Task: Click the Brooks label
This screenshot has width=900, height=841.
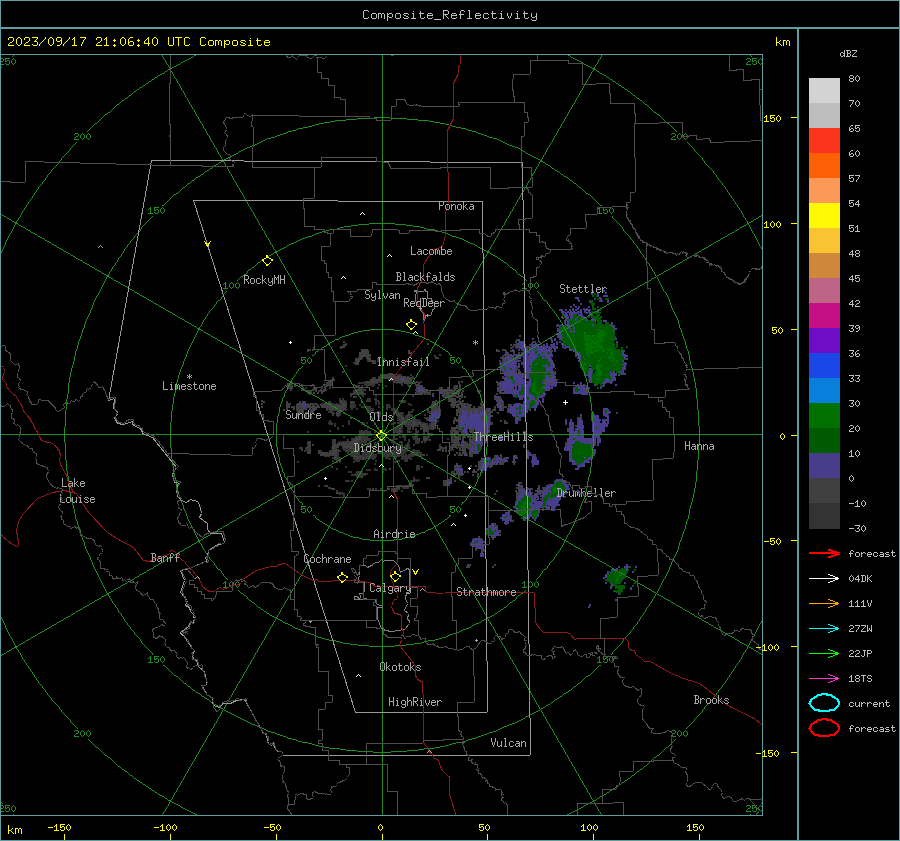Action: click(711, 700)
